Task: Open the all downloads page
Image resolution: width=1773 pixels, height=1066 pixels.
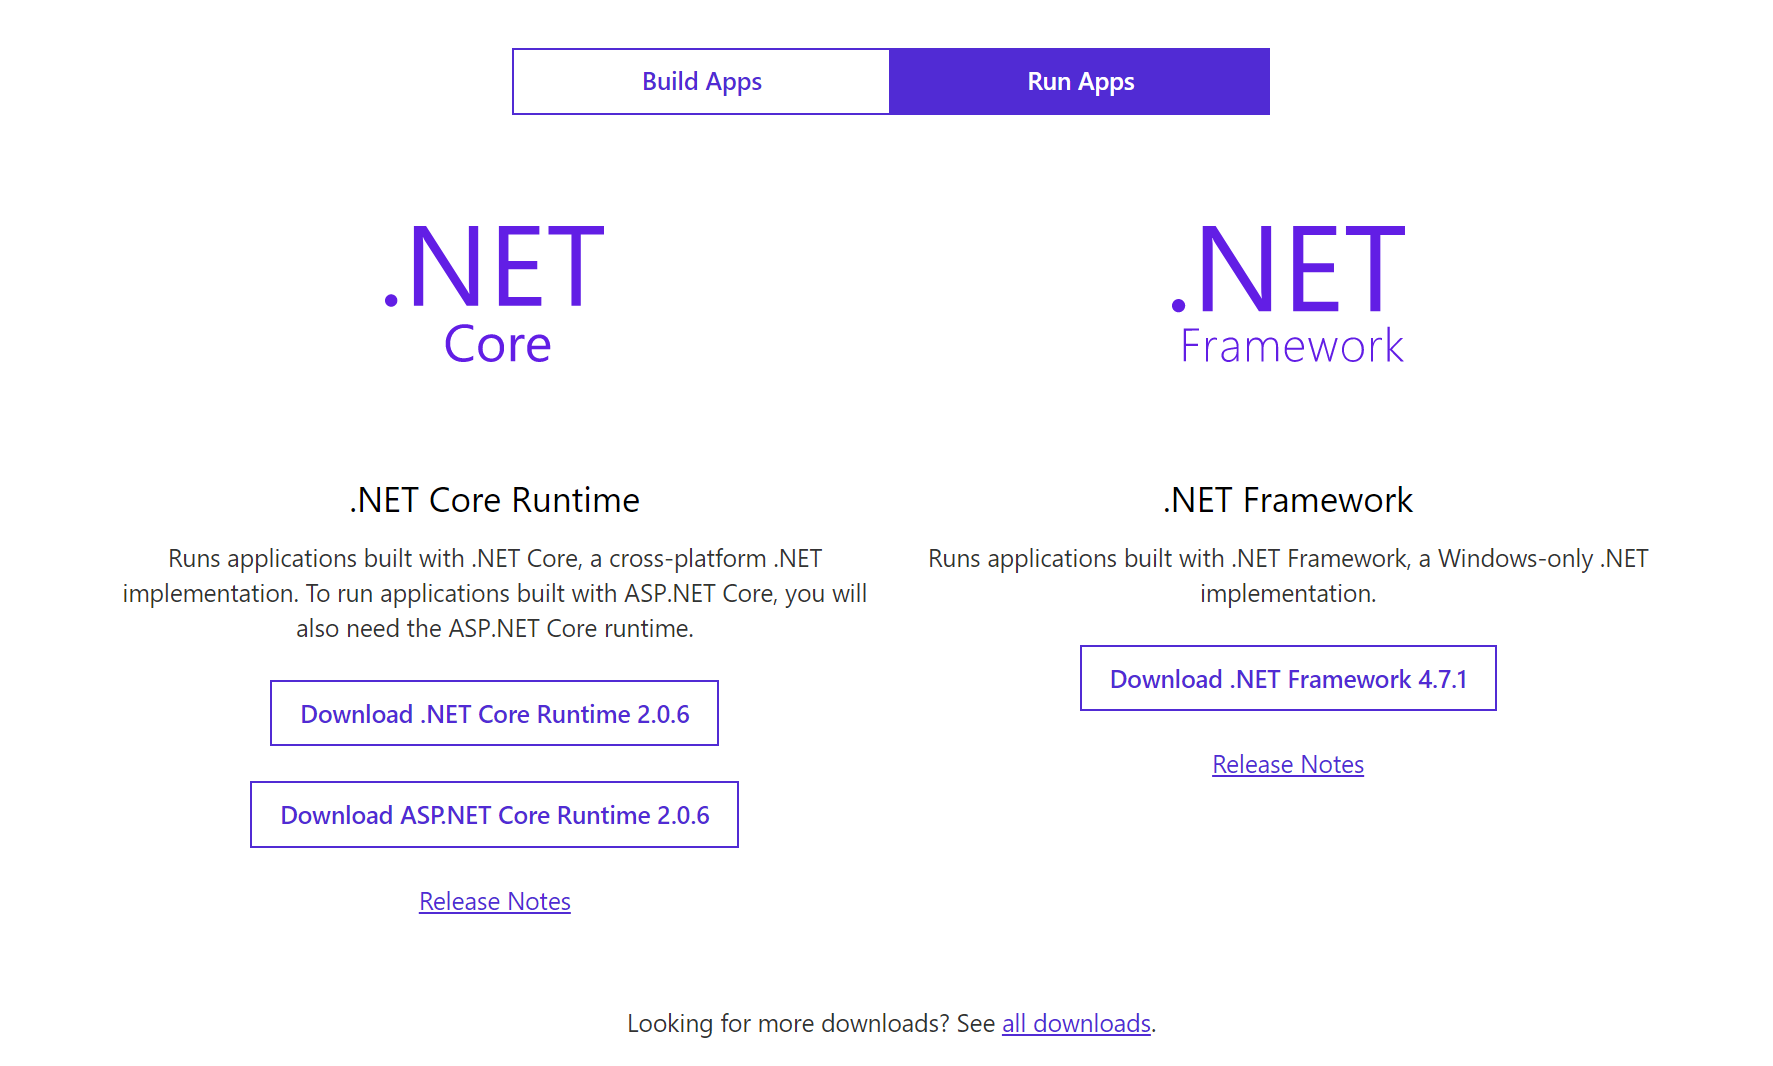Action: click(x=1075, y=1023)
